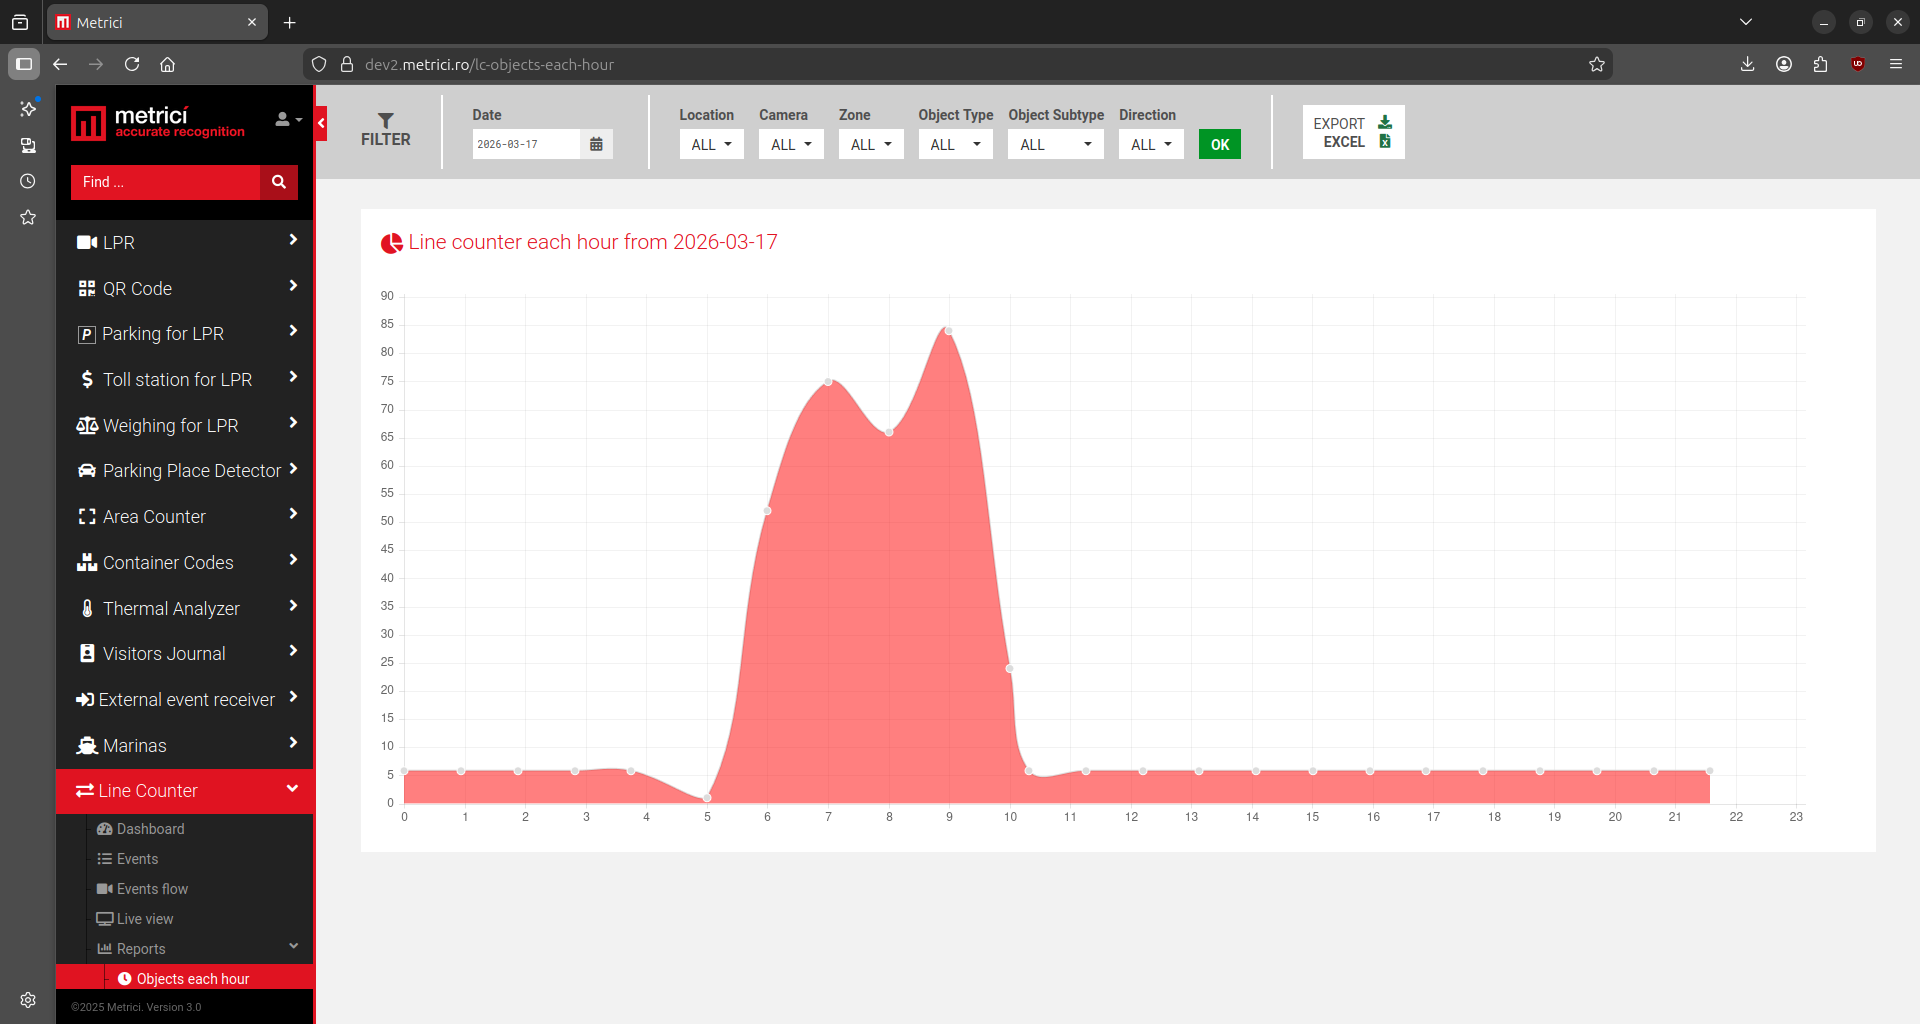This screenshot has width=1920, height=1024.
Task: Expand Parking for LPR menu
Action: click(x=186, y=334)
